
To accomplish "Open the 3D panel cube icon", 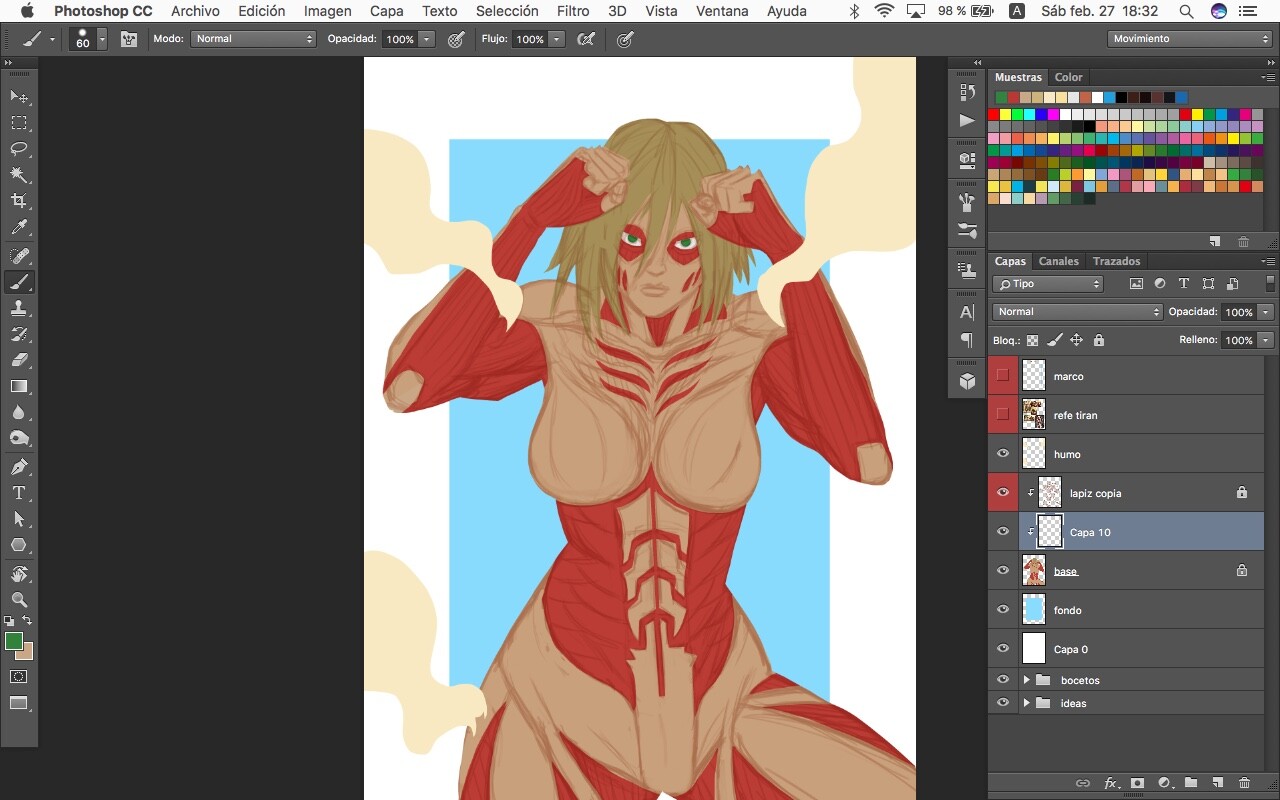I will pos(967,381).
